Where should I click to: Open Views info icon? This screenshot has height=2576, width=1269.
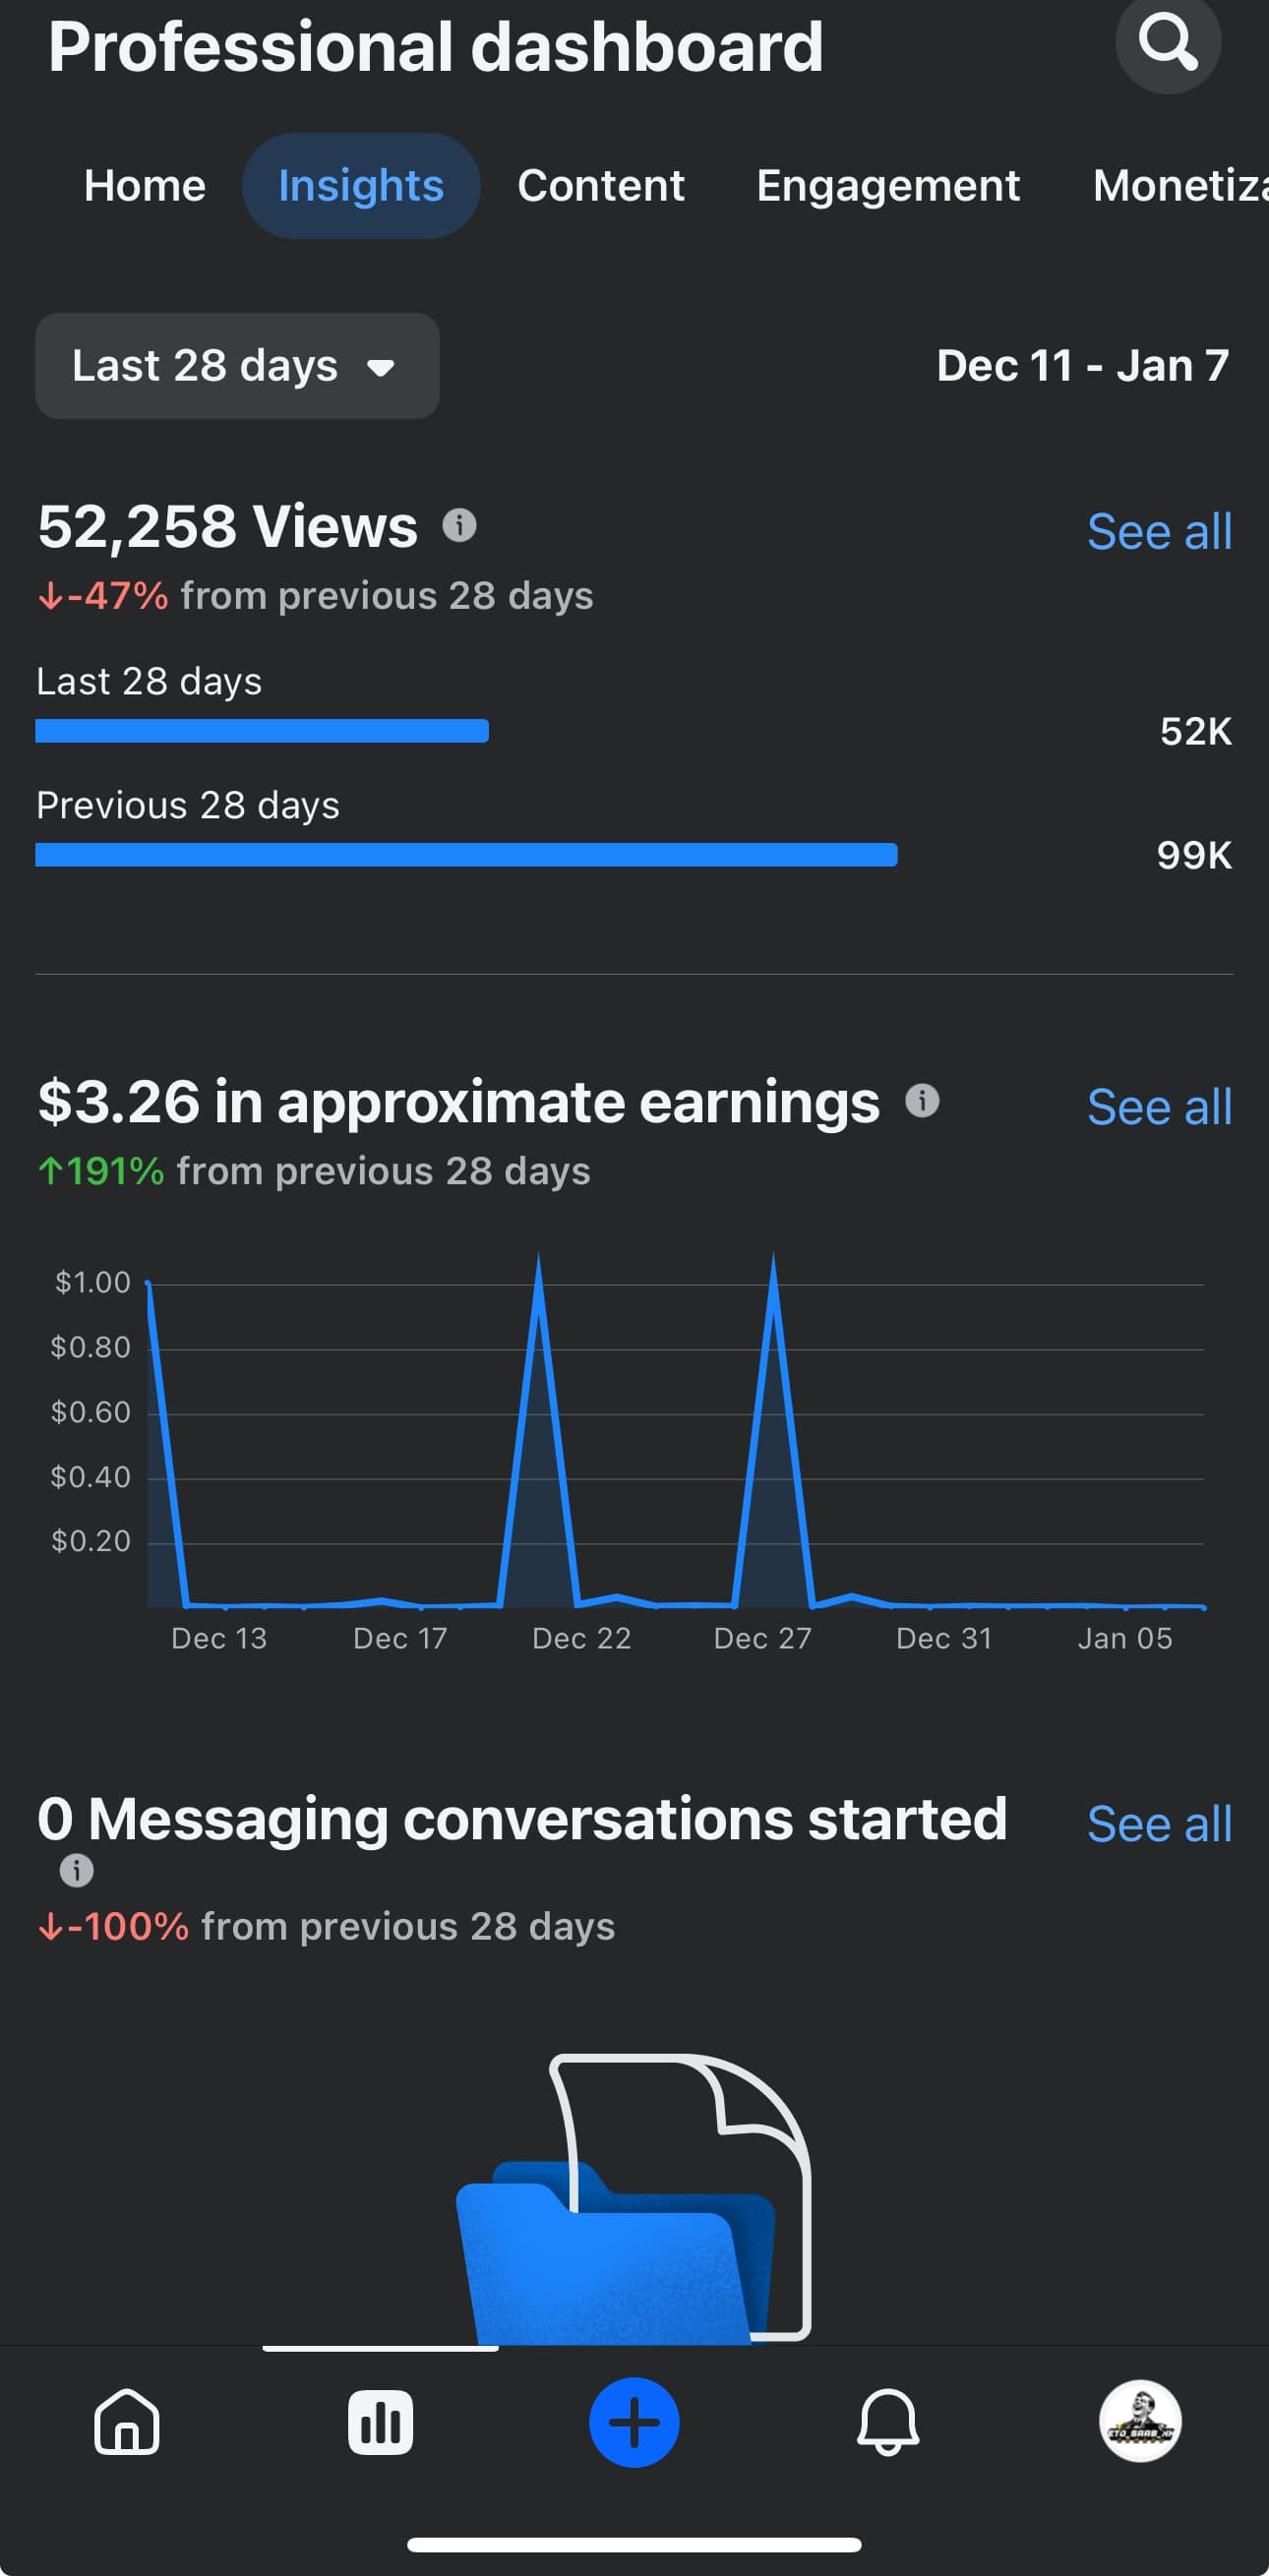point(459,525)
